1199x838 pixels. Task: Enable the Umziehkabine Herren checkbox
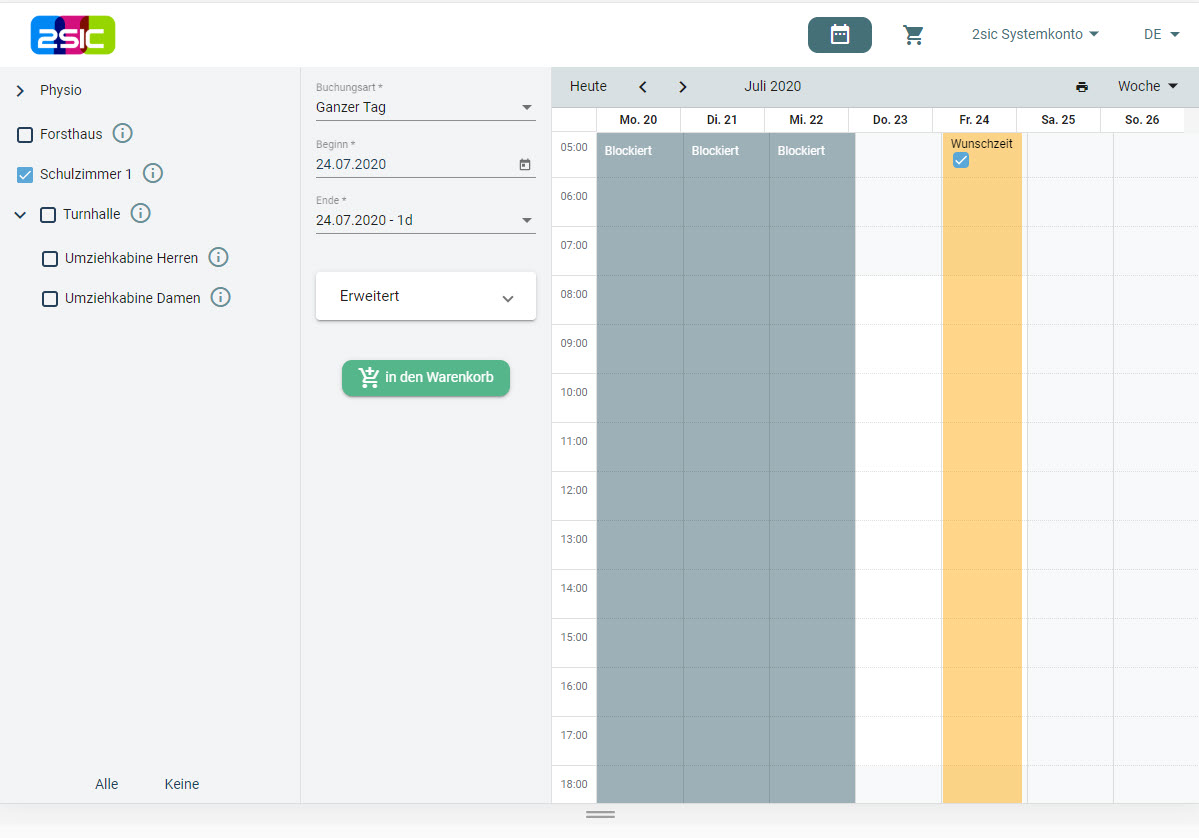pos(50,259)
